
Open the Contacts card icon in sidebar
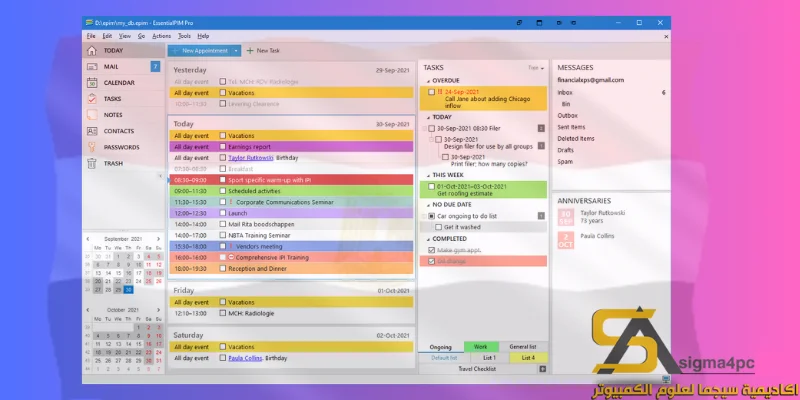[x=92, y=131]
